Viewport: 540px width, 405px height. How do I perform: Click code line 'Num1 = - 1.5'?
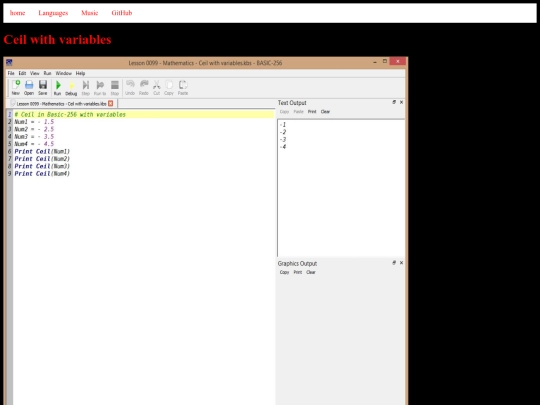tap(34, 122)
